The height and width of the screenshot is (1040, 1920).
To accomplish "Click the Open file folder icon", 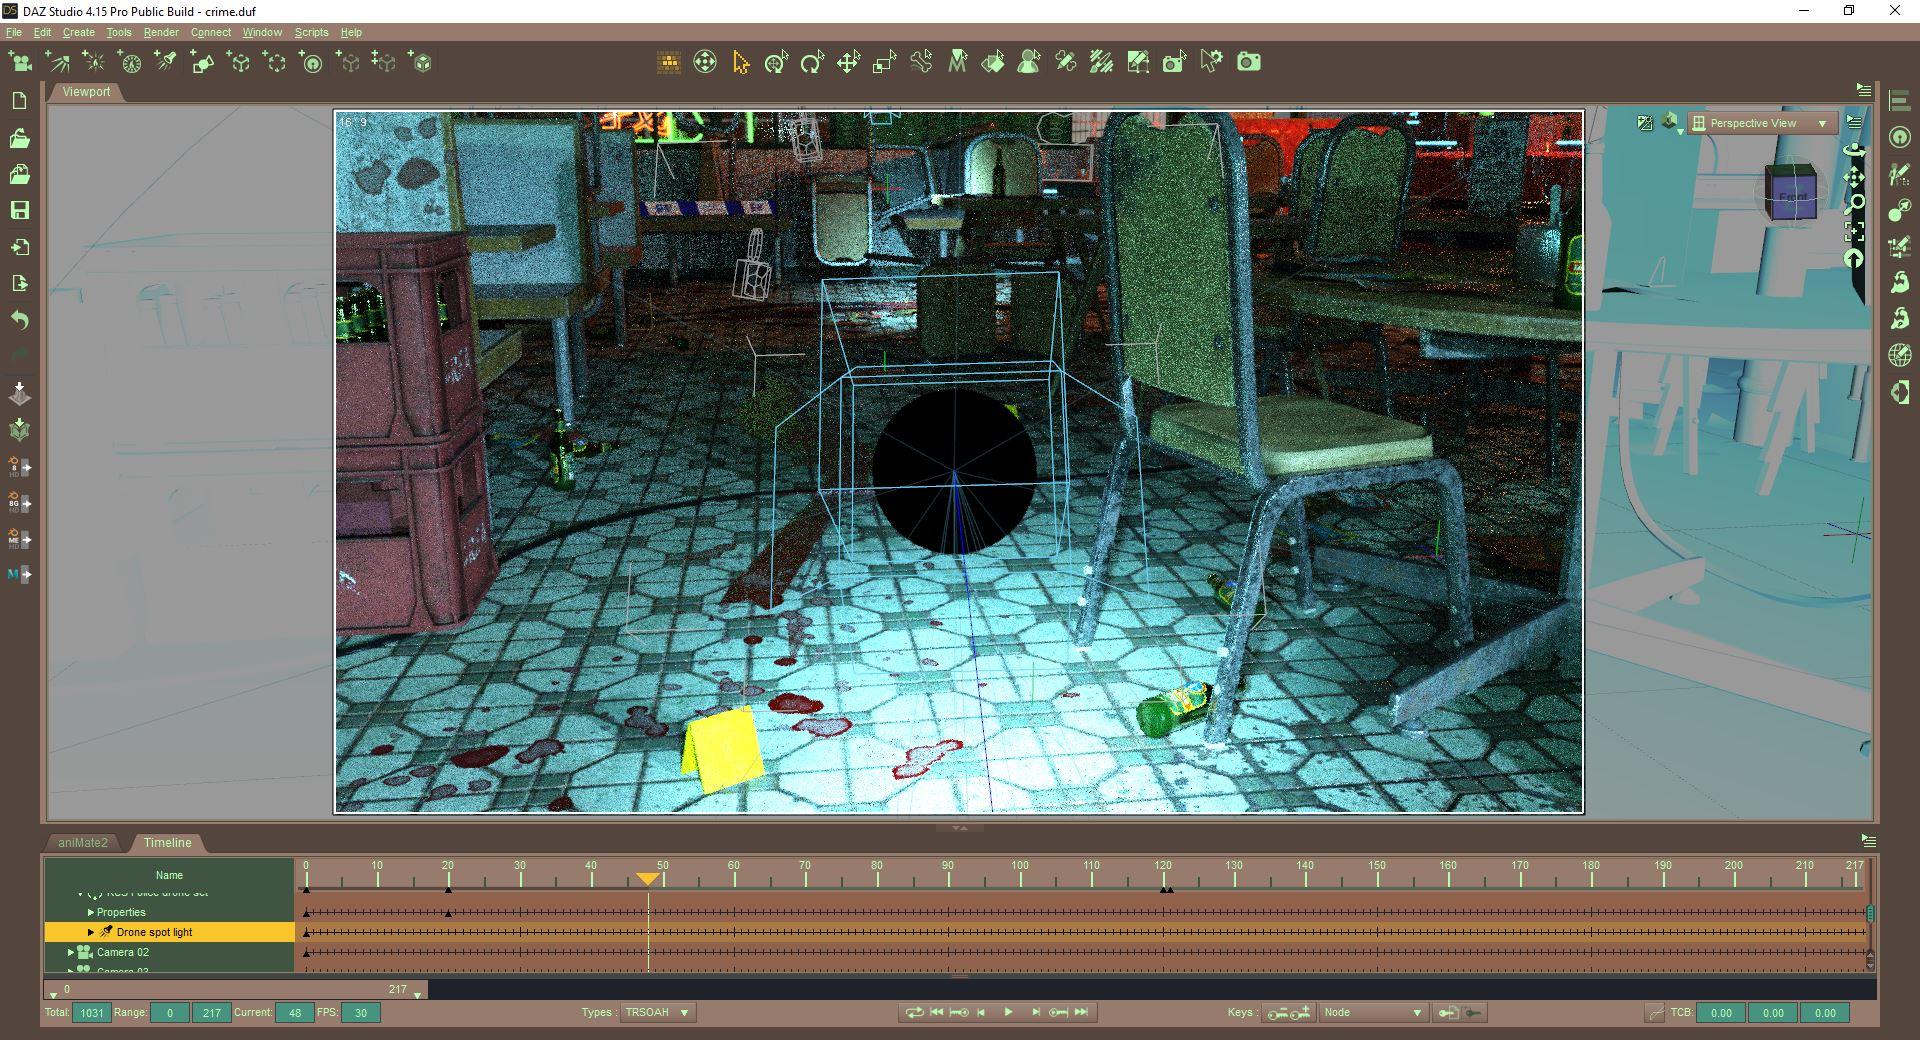I will click(19, 138).
